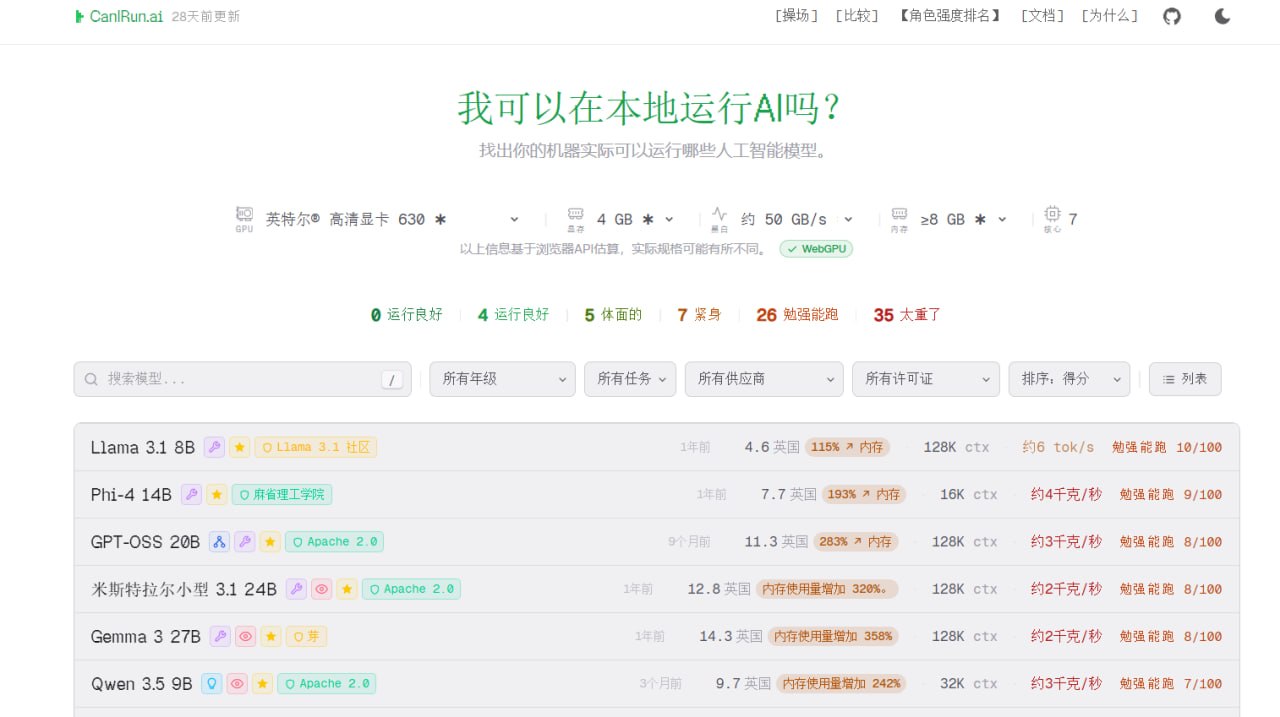
Task: Open the Qwen 3.5 9B model row
Action: coord(656,684)
